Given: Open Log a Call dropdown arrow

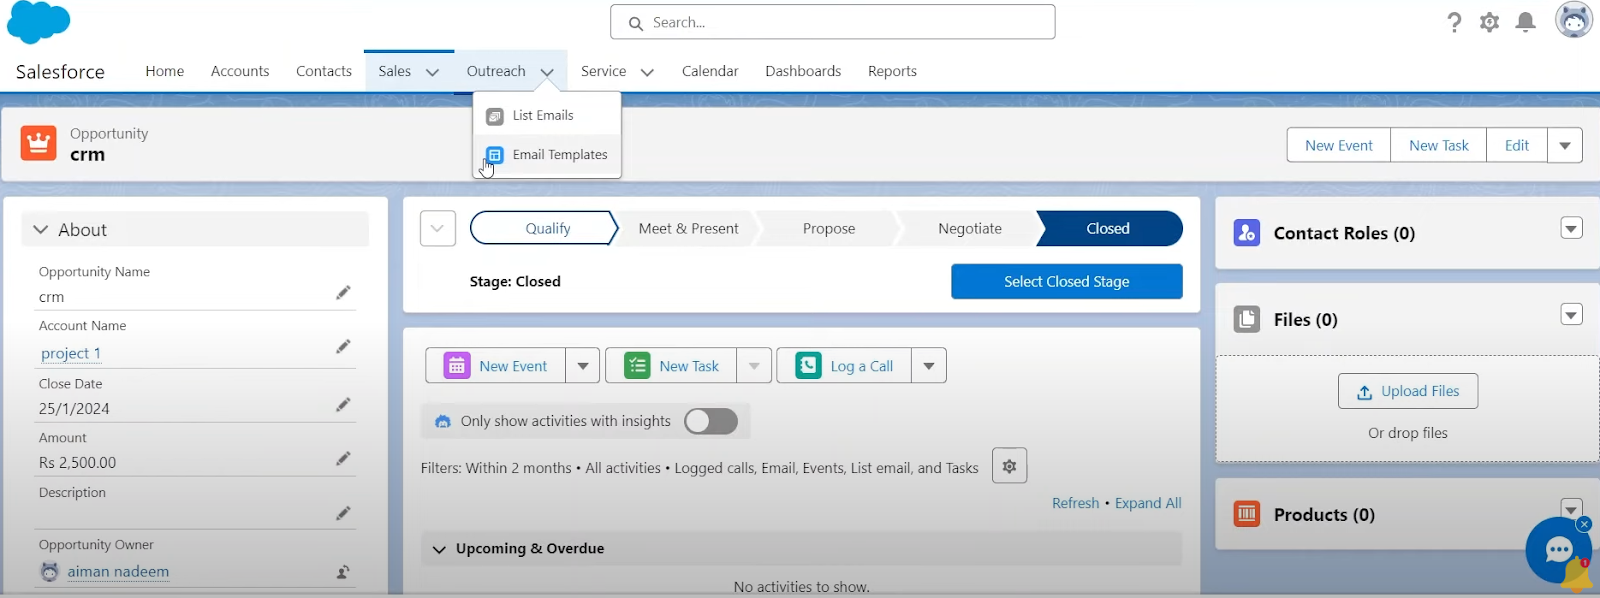Looking at the screenshot, I should [929, 366].
